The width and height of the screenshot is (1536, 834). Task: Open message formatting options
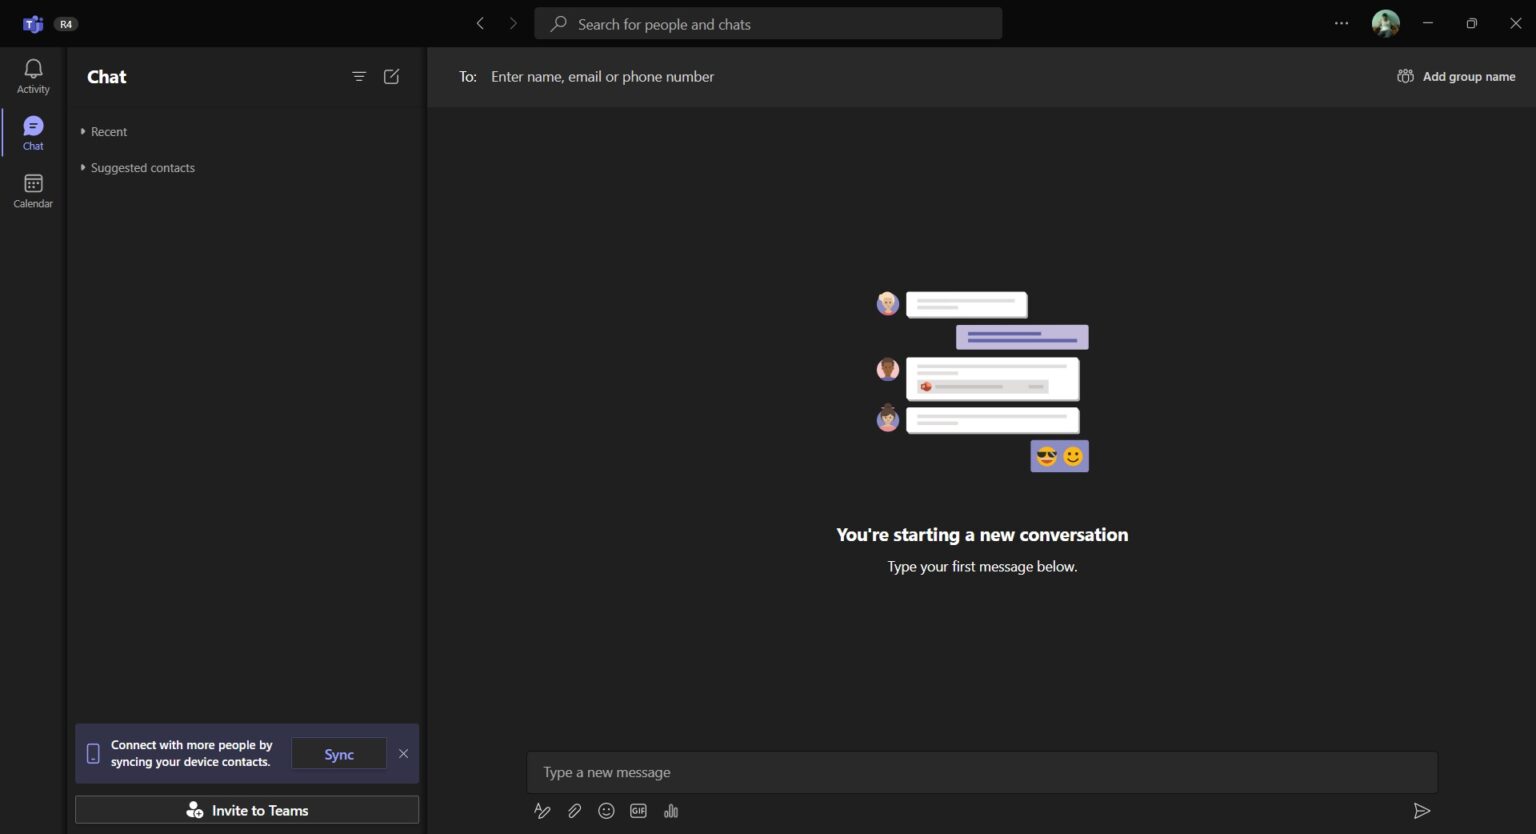(542, 811)
